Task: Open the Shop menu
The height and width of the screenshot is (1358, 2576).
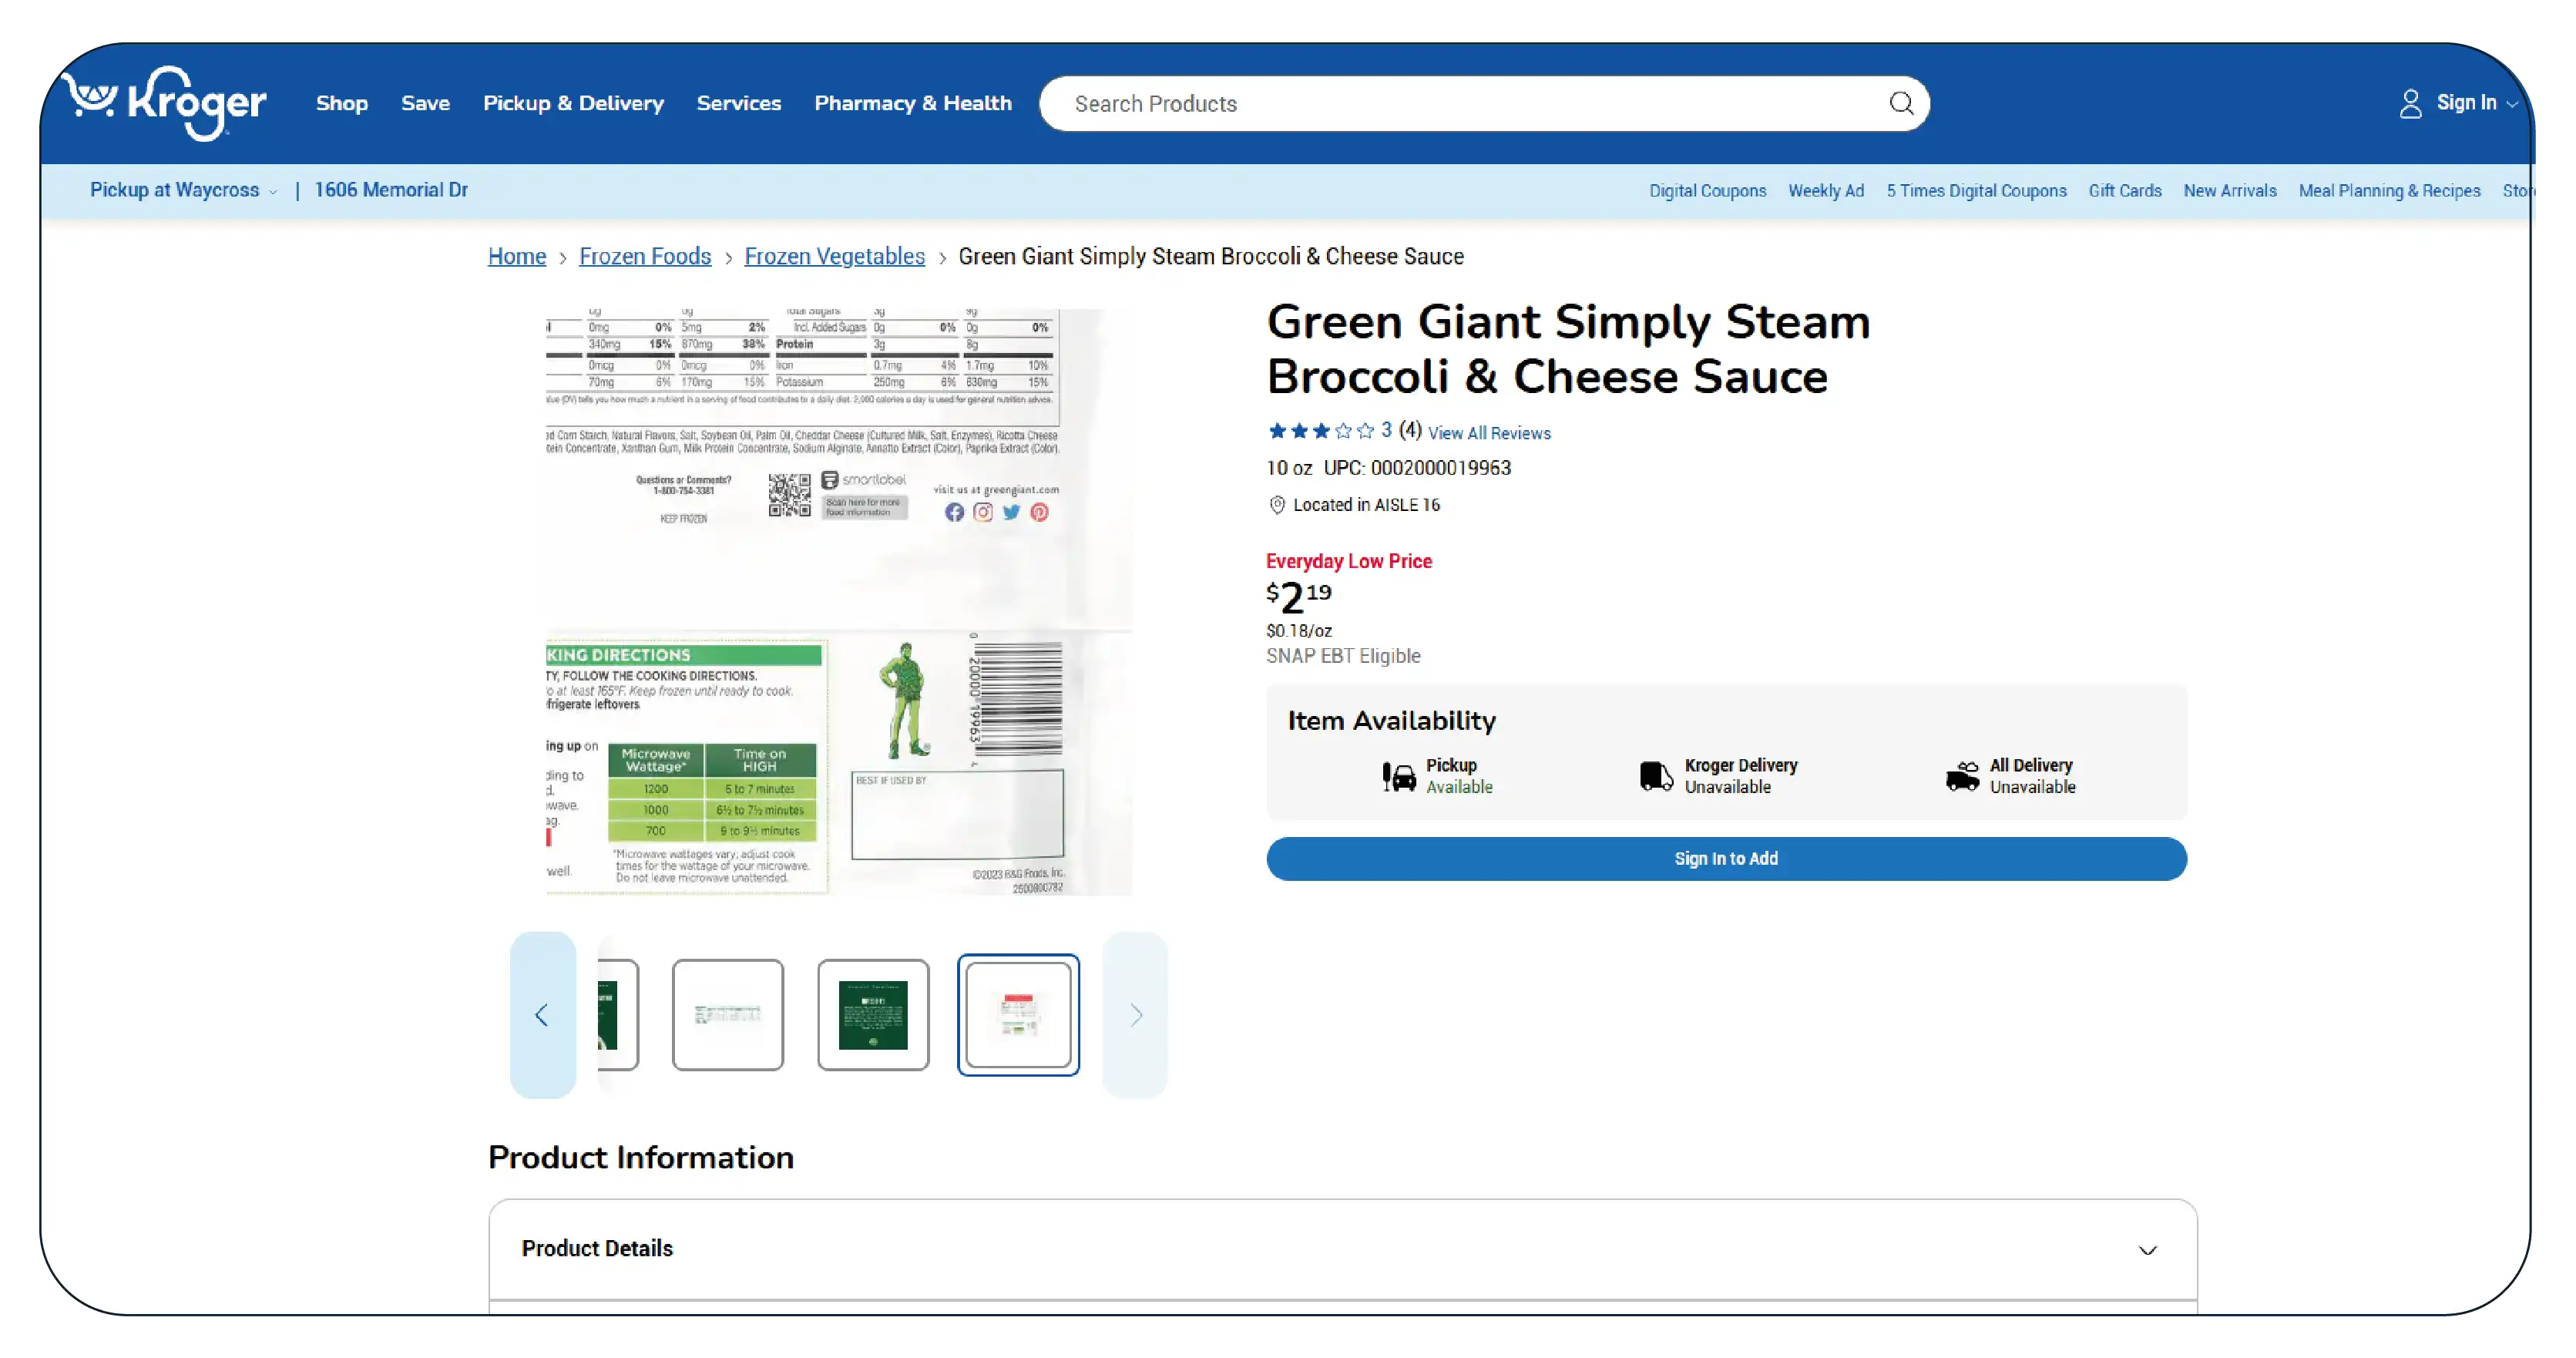Action: click(x=342, y=103)
